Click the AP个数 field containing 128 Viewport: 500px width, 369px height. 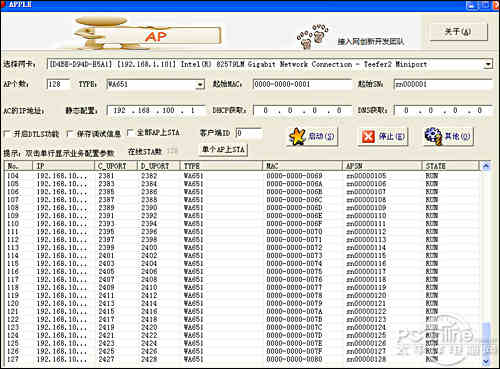pyautogui.click(x=59, y=84)
